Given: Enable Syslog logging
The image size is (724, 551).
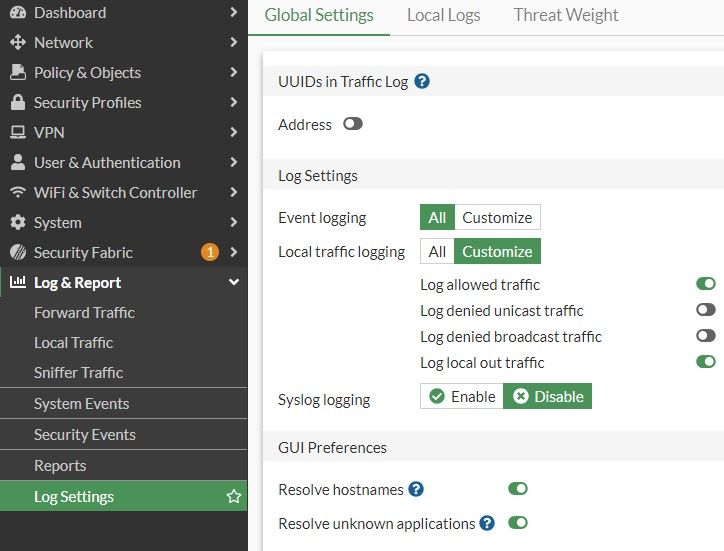Looking at the screenshot, I should 462,397.
